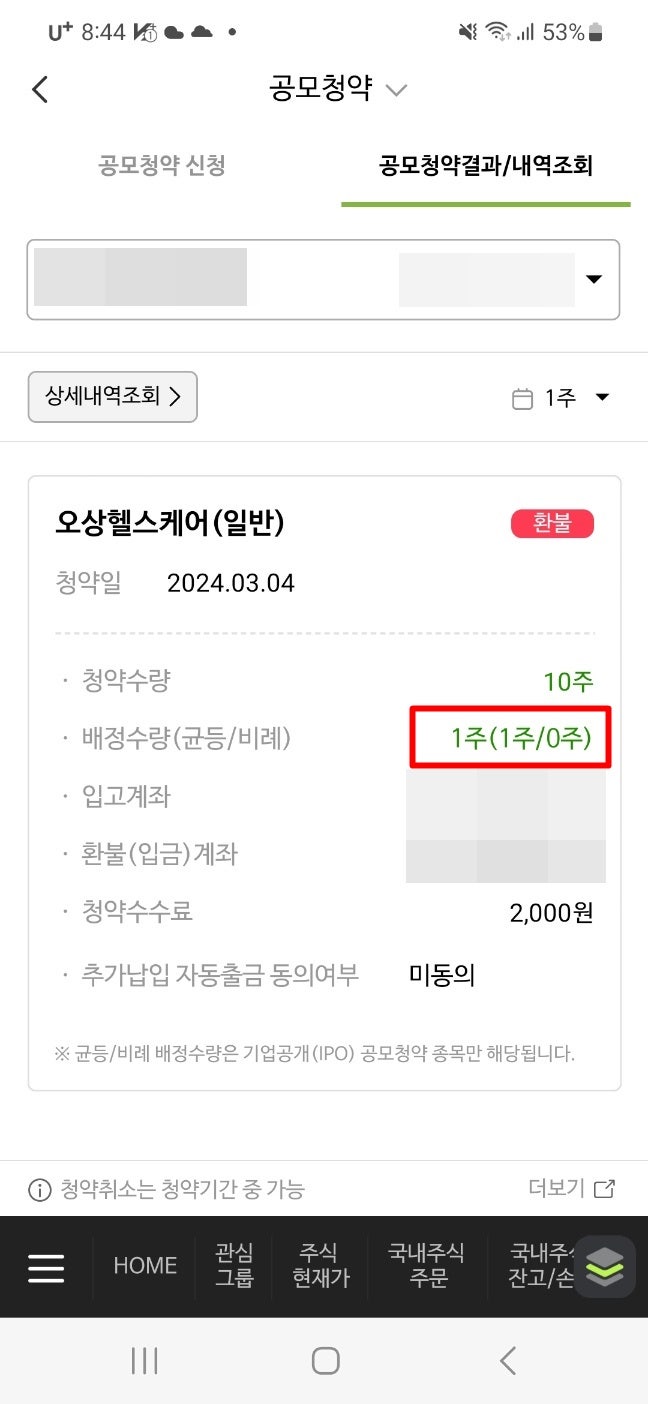Expand the account selection dropdown
Image resolution: width=648 pixels, height=1404 pixels.
tap(593, 279)
